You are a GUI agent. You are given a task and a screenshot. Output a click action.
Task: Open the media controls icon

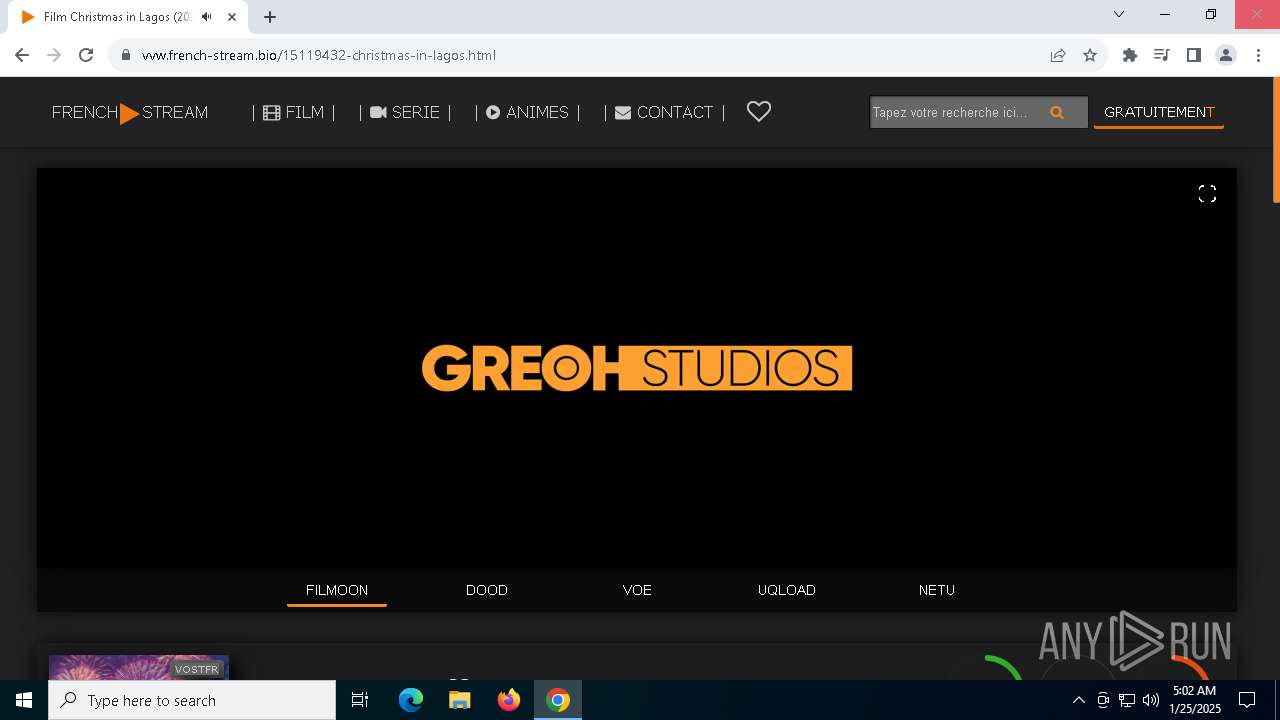pyautogui.click(x=1162, y=55)
